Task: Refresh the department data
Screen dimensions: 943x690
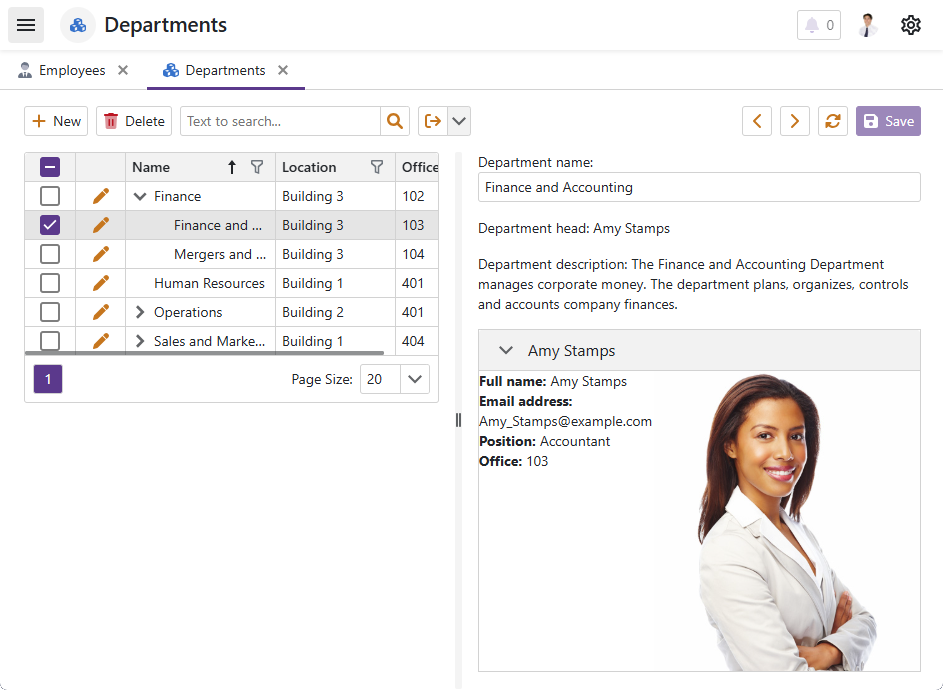Action: point(832,121)
